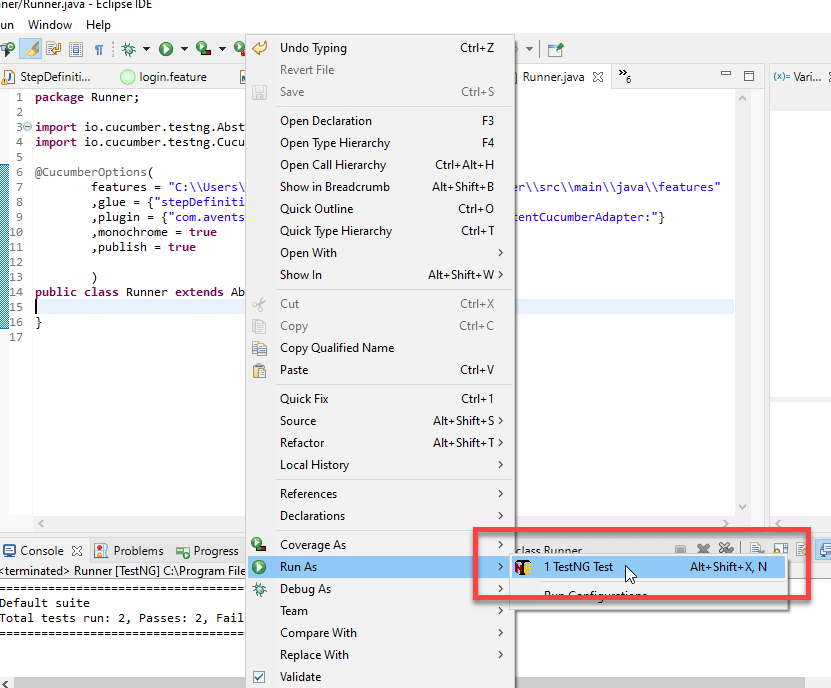Click the Toggle Block Selection toolbar icon
831x688 pixels.
tap(76, 48)
